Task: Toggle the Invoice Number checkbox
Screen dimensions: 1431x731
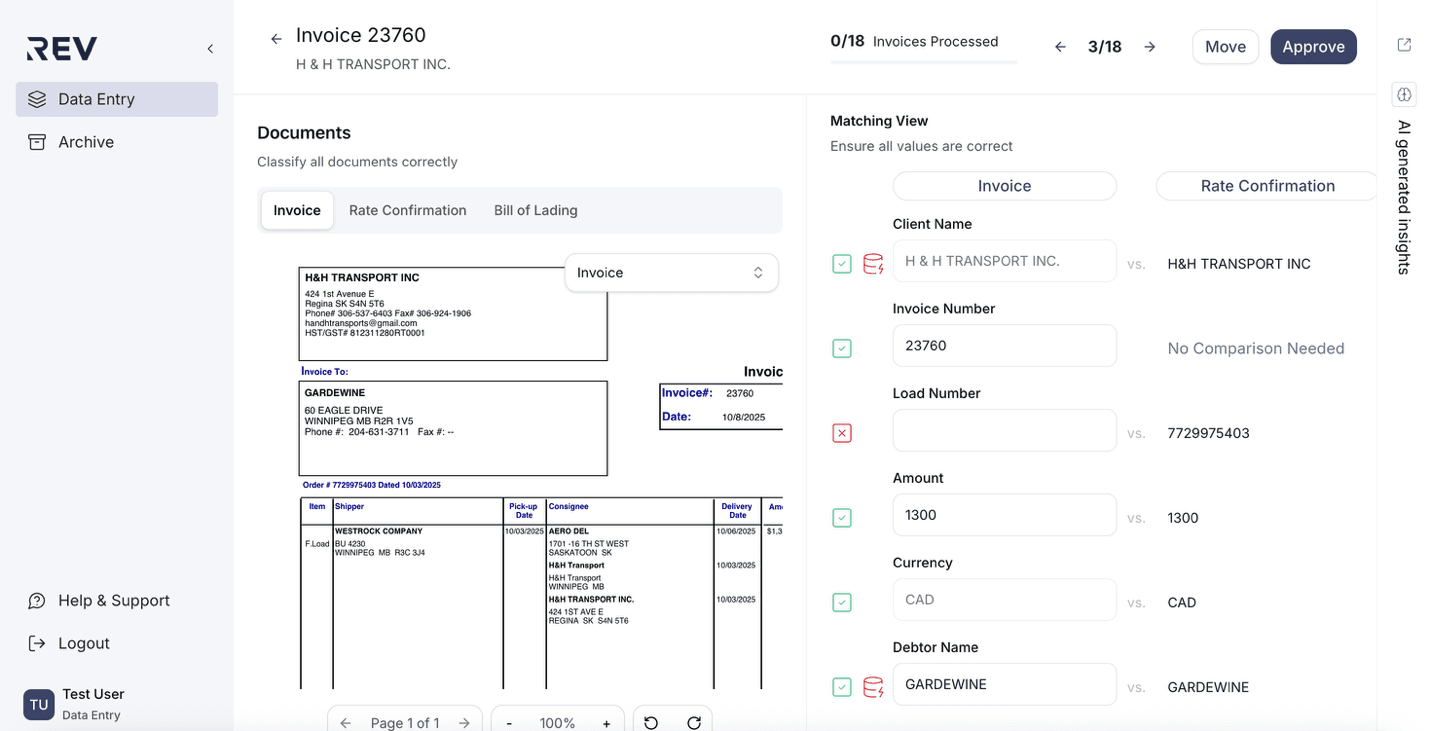Action: 842,349
